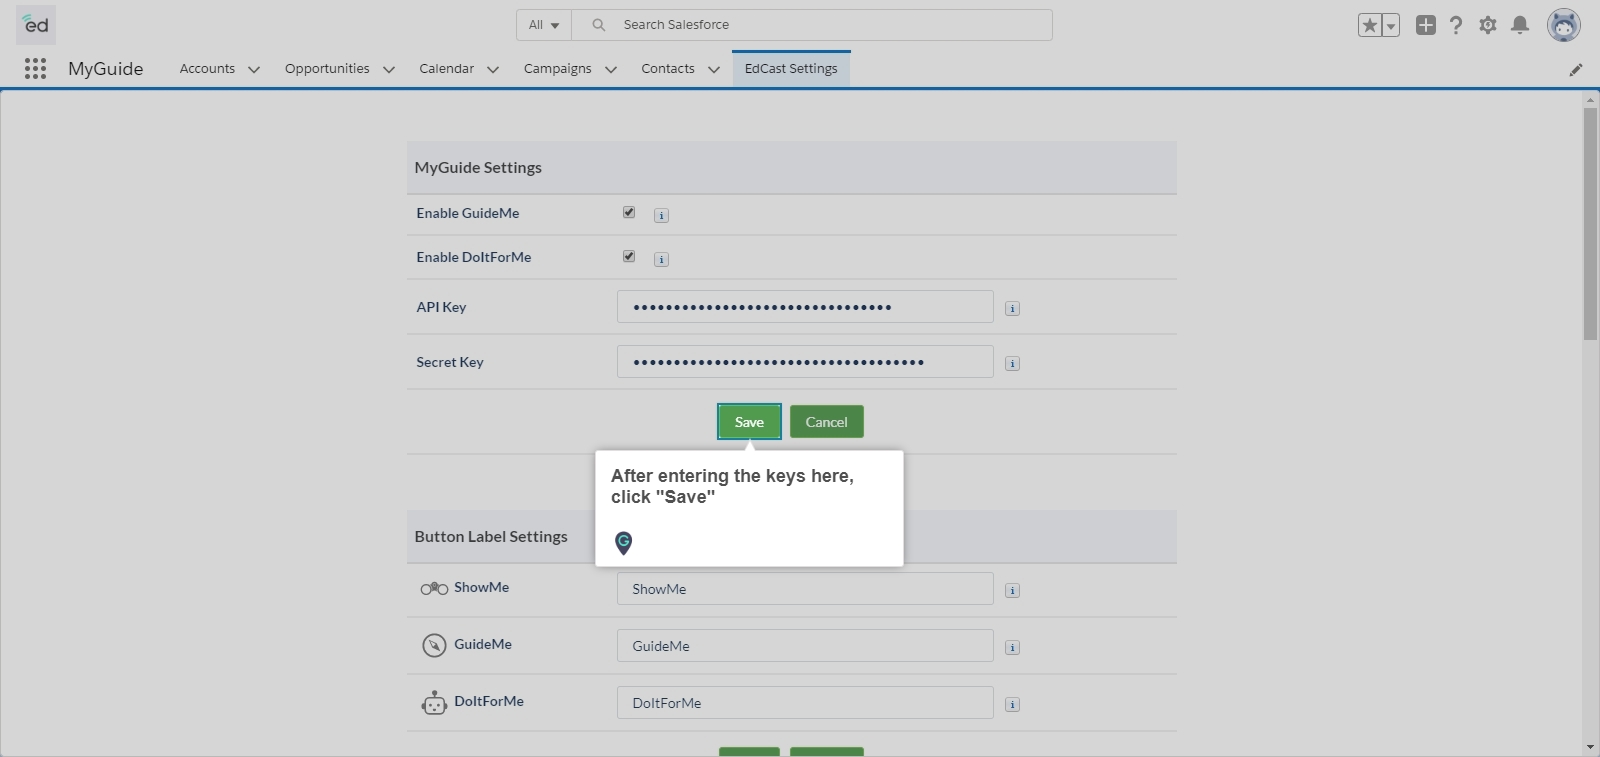Open the Campaigns tab
The width and height of the screenshot is (1600, 757).
[x=557, y=68]
